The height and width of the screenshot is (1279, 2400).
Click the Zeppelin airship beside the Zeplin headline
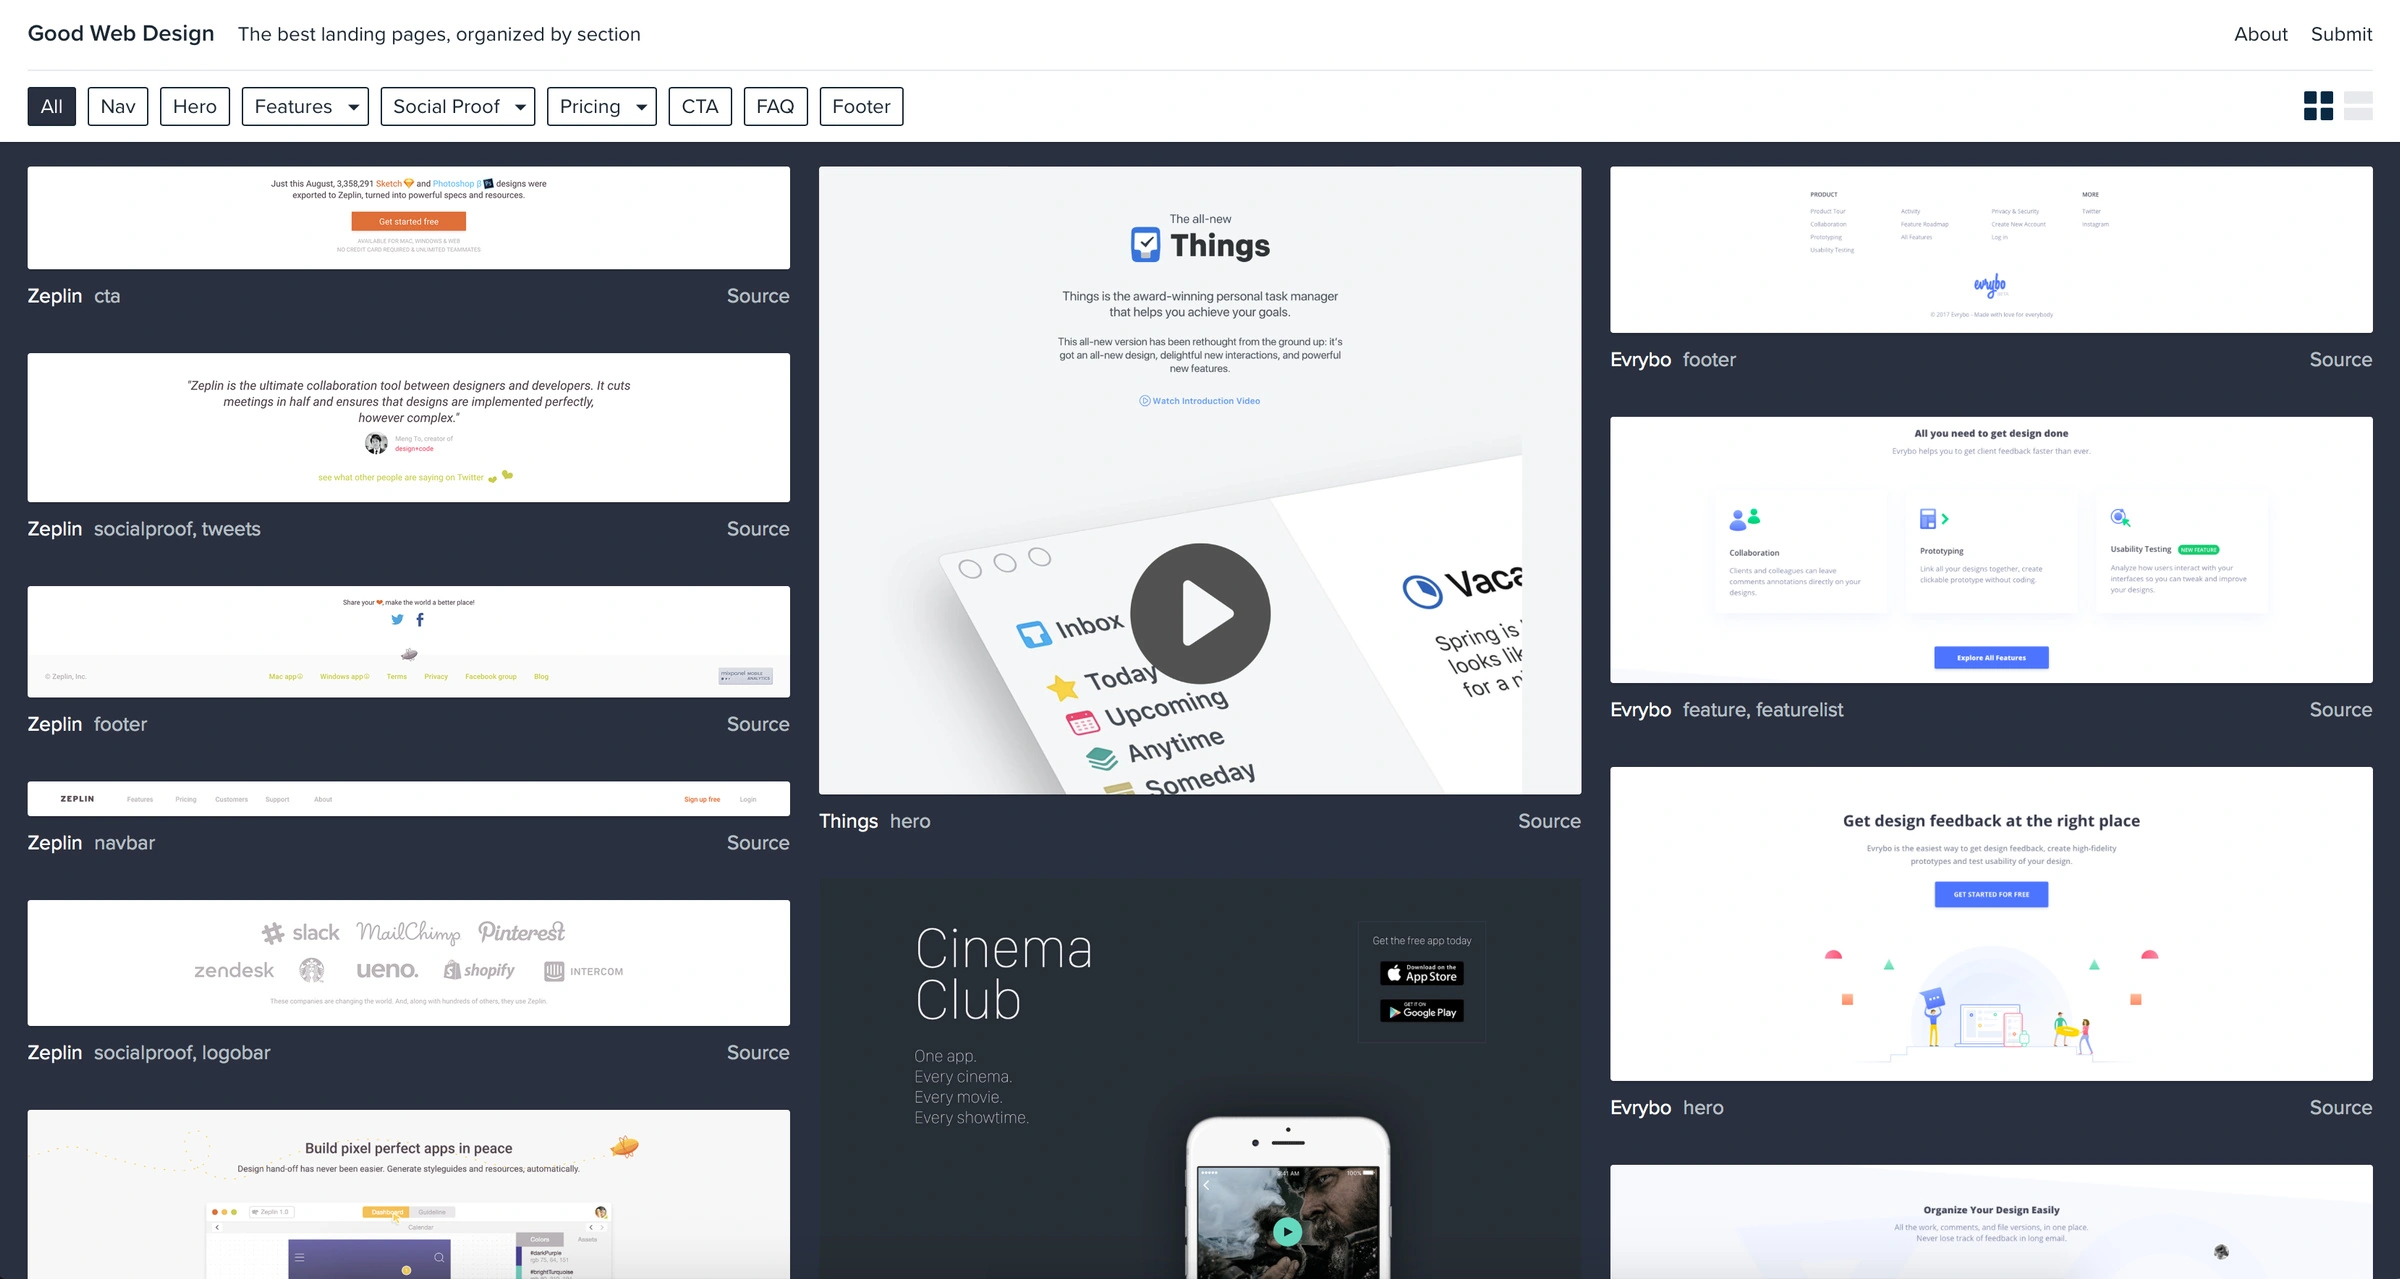point(624,1146)
